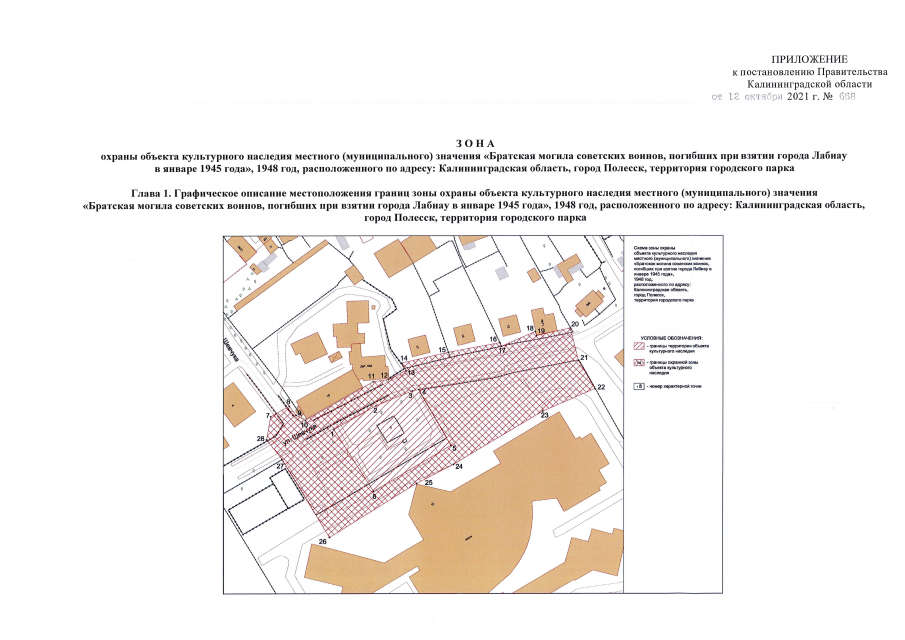
Task: Select boundary point 26 on the map
Action: [x=322, y=541]
